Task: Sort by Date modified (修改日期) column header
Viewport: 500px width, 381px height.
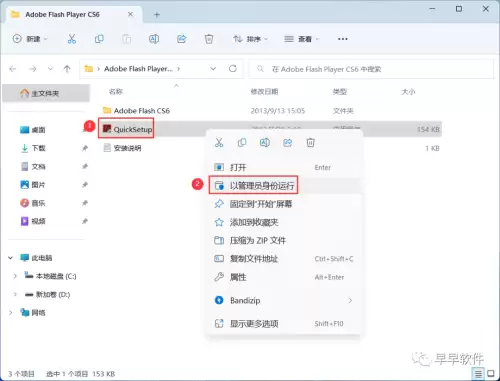Action: coord(264,92)
